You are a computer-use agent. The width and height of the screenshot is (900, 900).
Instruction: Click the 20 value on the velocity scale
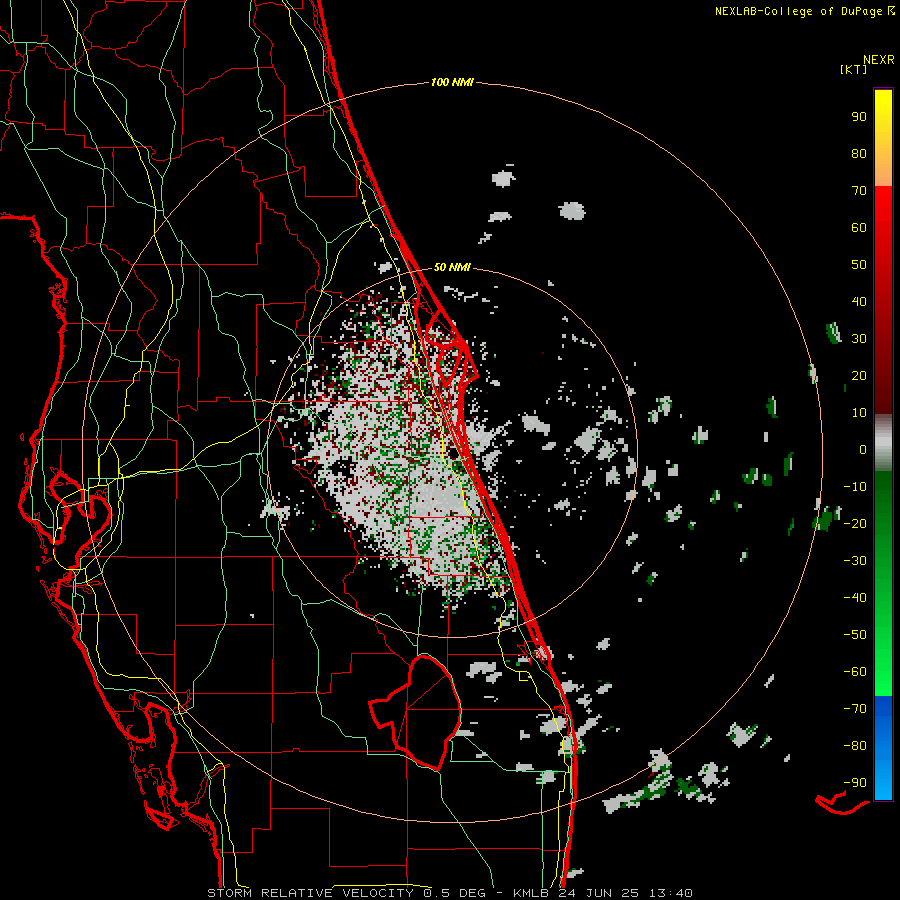click(x=859, y=375)
